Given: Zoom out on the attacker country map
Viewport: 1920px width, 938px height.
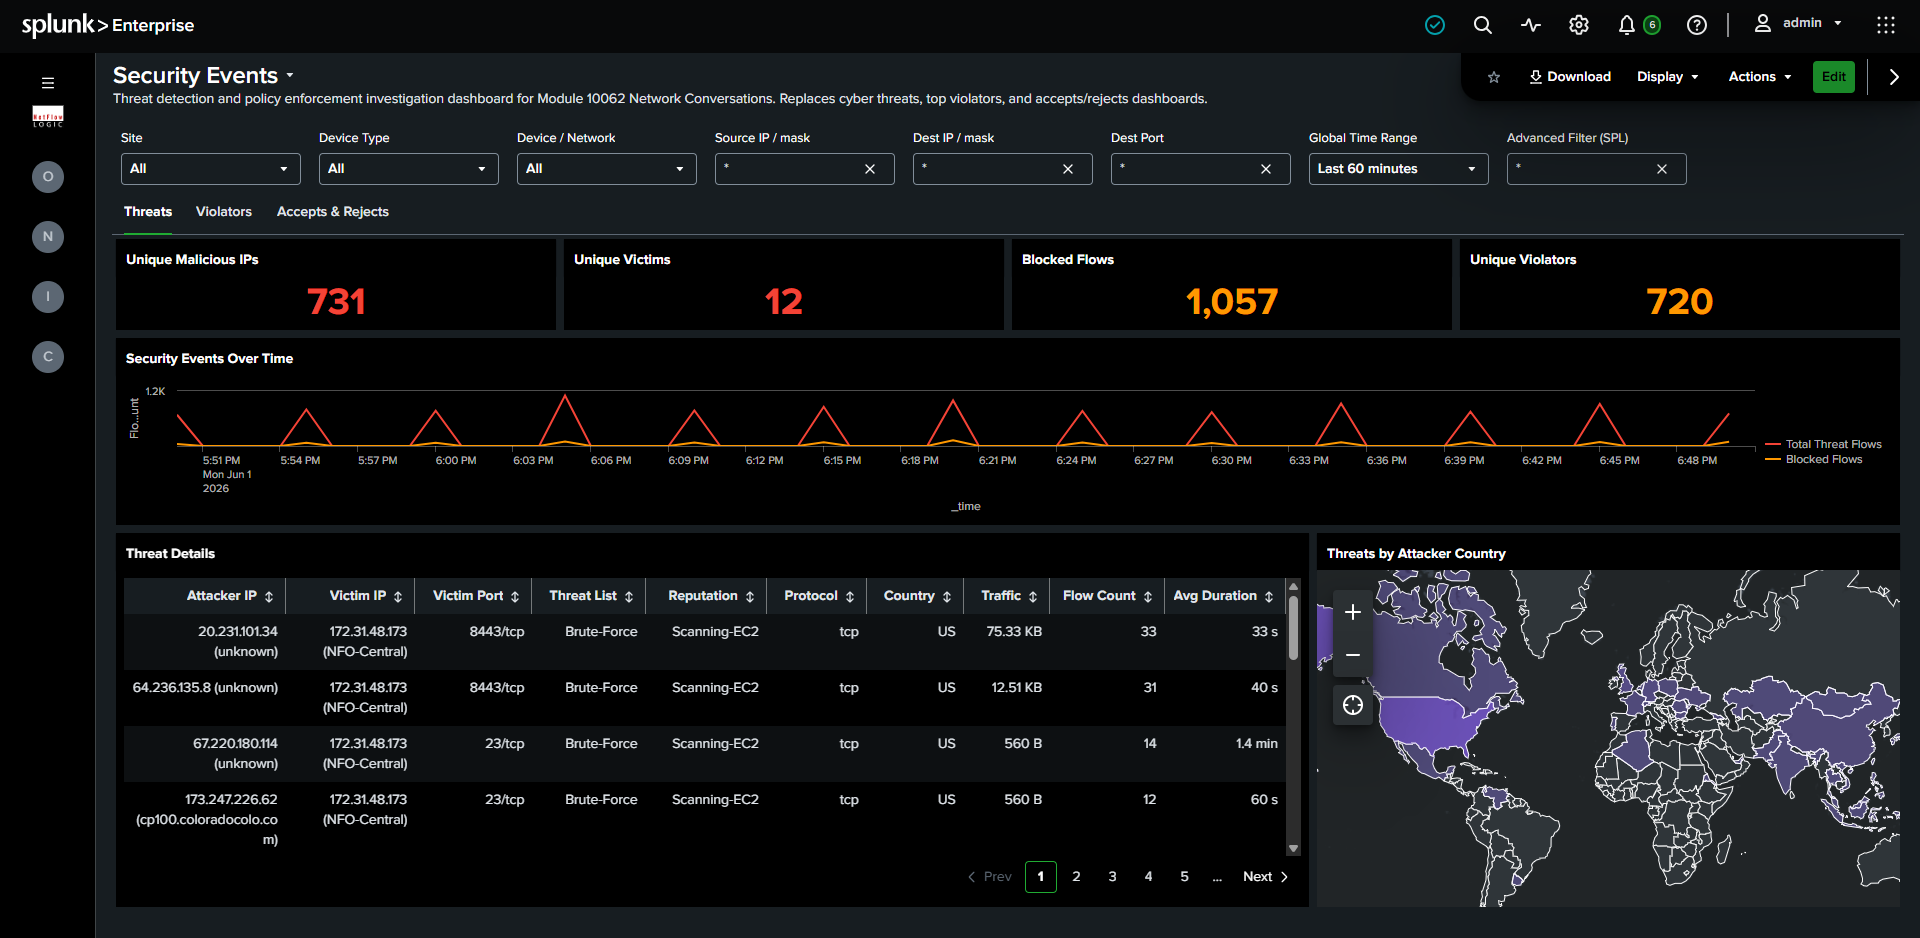Looking at the screenshot, I should [1353, 655].
